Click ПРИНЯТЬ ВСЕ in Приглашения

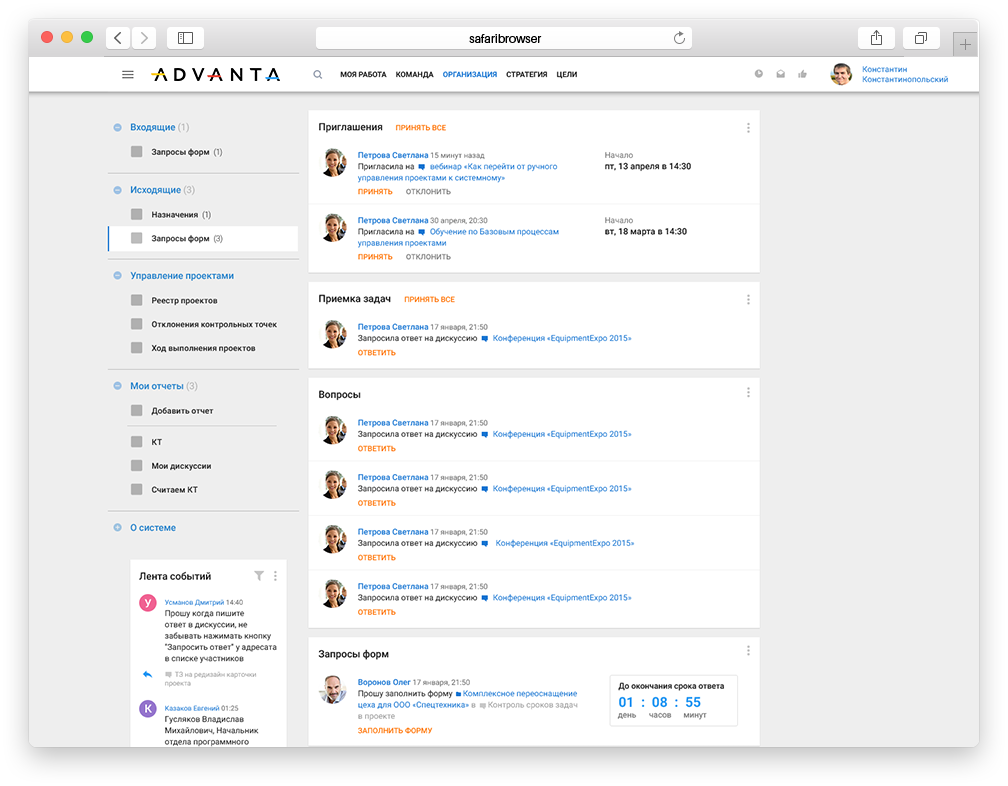pyautogui.click(x=420, y=128)
